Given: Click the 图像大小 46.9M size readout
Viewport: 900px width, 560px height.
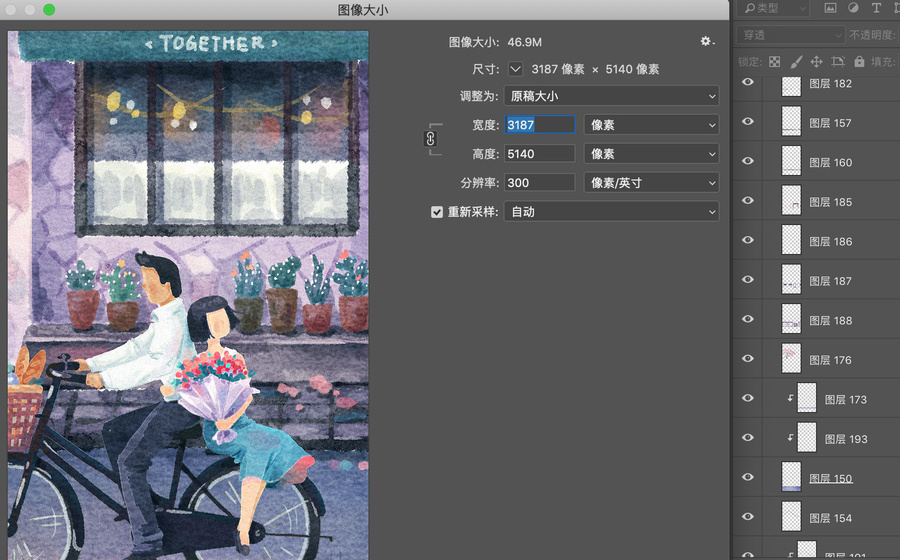Looking at the screenshot, I should (495, 42).
